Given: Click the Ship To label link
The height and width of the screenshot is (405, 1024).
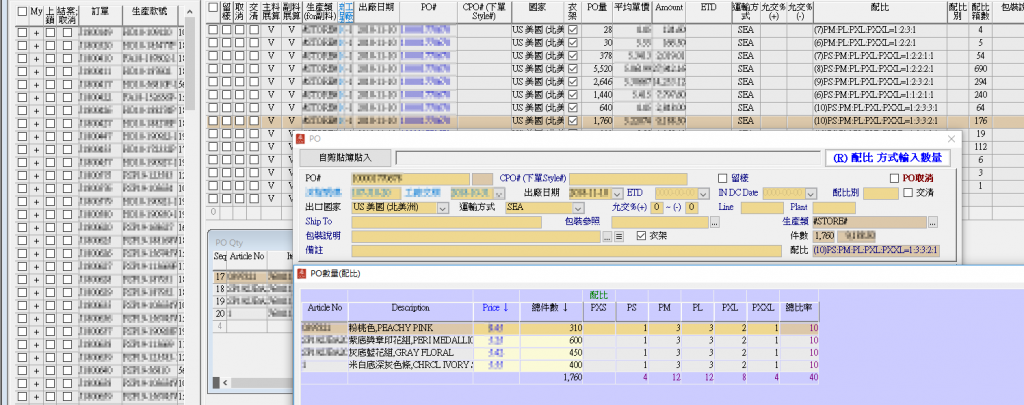Looking at the screenshot, I should (319, 222).
